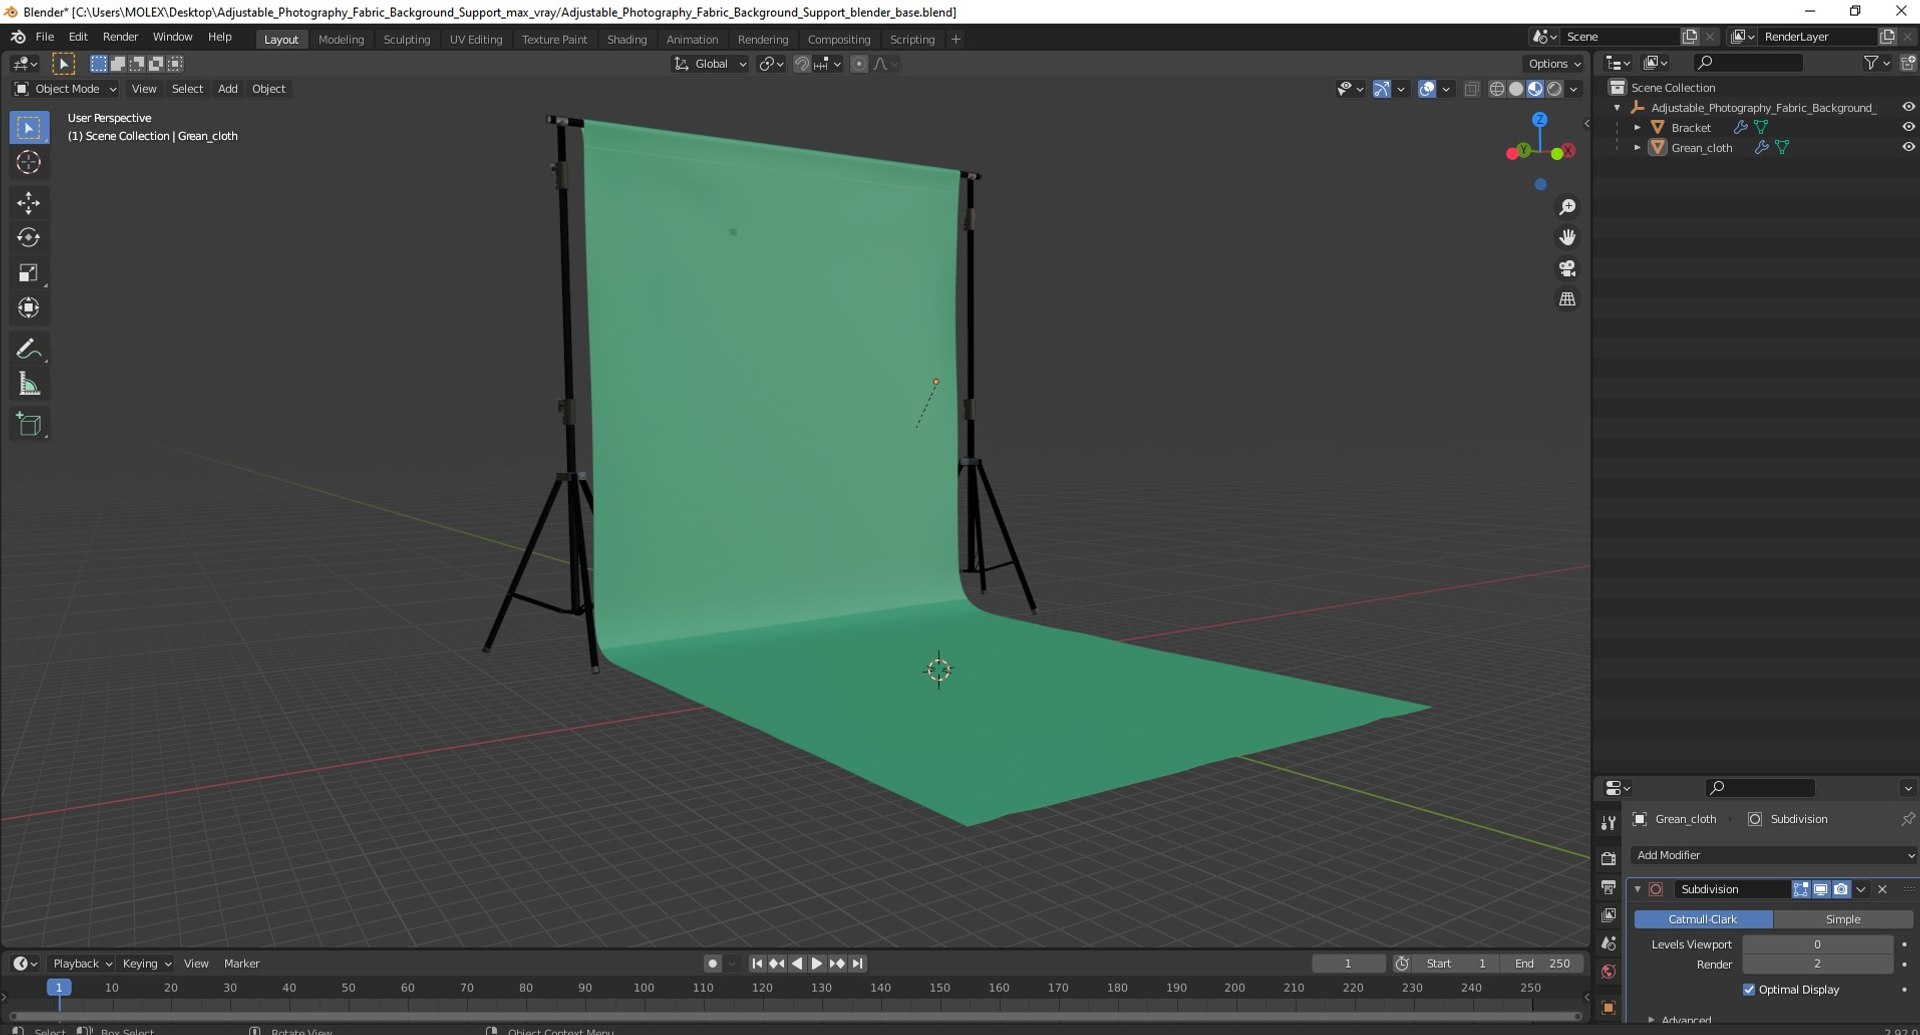Open the Tool properties tab icon

point(1608,823)
